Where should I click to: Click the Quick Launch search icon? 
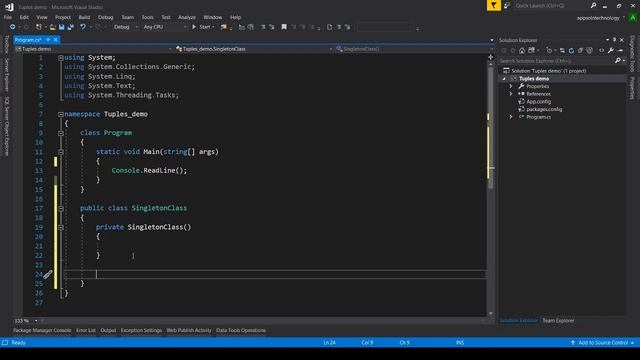(593, 5)
